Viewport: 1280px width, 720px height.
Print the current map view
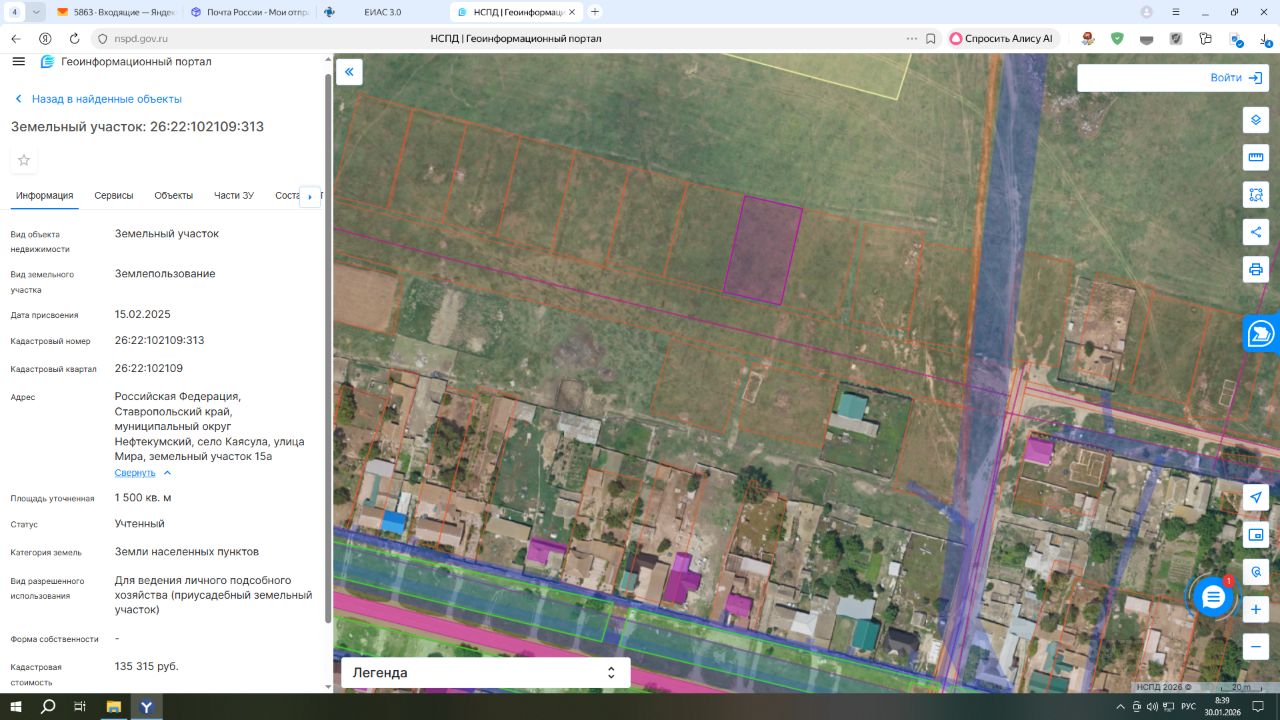(1256, 269)
